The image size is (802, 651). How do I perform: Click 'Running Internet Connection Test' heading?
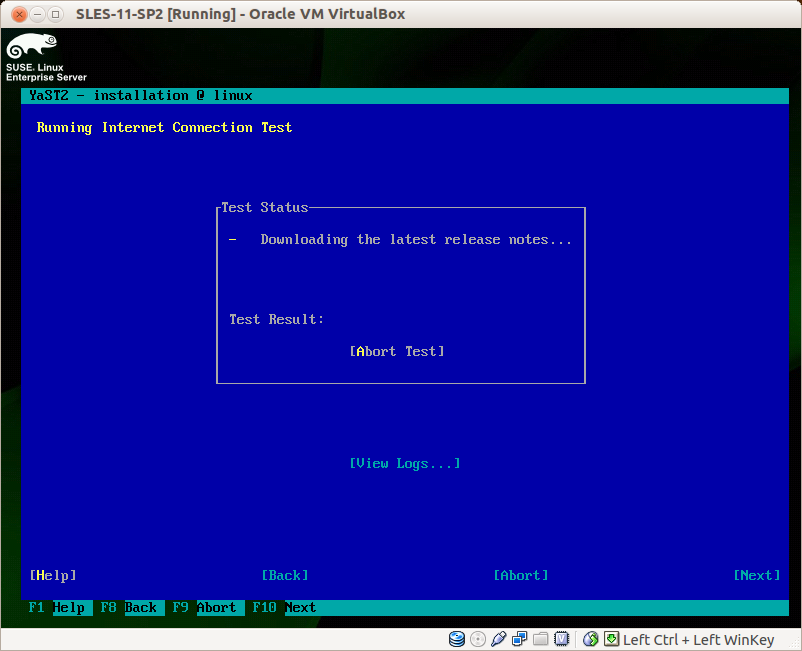tap(164, 127)
